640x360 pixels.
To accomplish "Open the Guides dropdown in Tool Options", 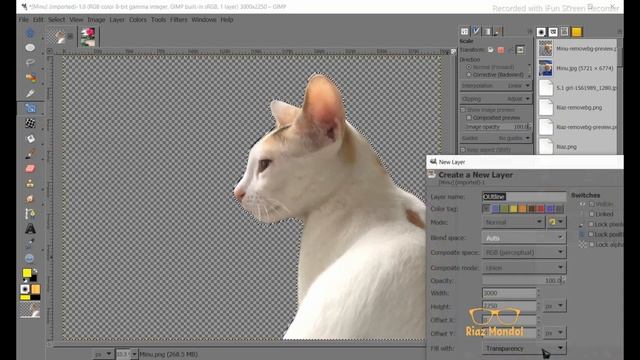I will (x=496, y=138).
